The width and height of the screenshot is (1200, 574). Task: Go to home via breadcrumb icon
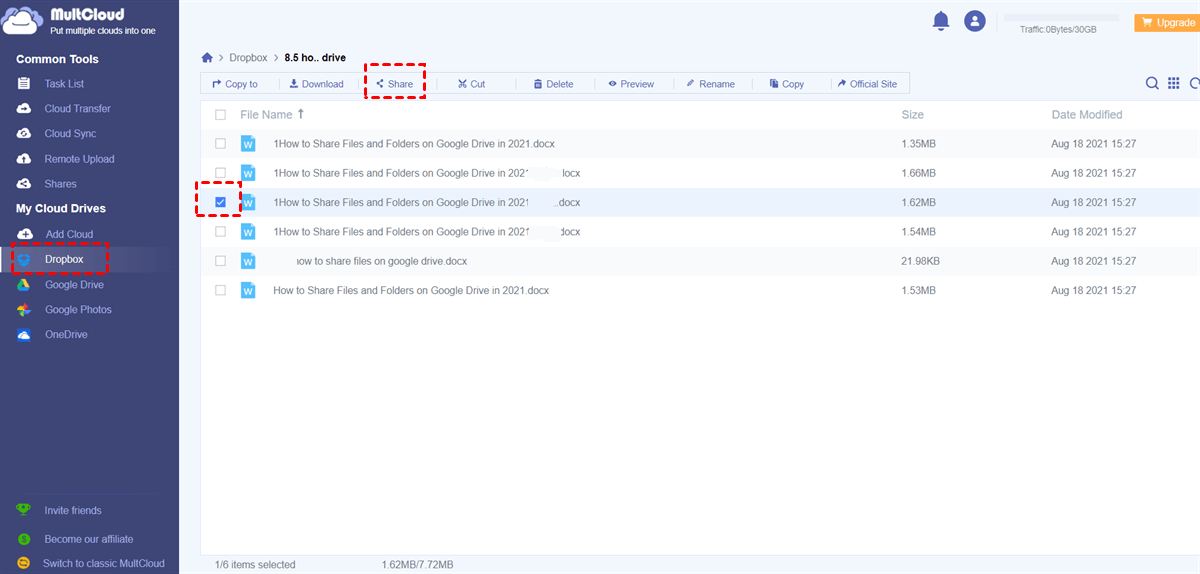pos(207,58)
